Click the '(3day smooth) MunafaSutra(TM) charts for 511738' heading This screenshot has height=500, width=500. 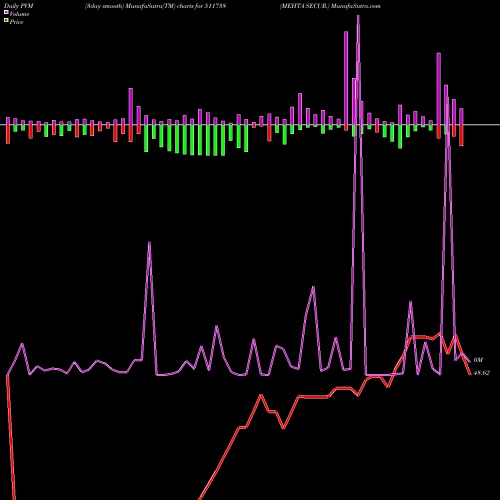[156, 6]
